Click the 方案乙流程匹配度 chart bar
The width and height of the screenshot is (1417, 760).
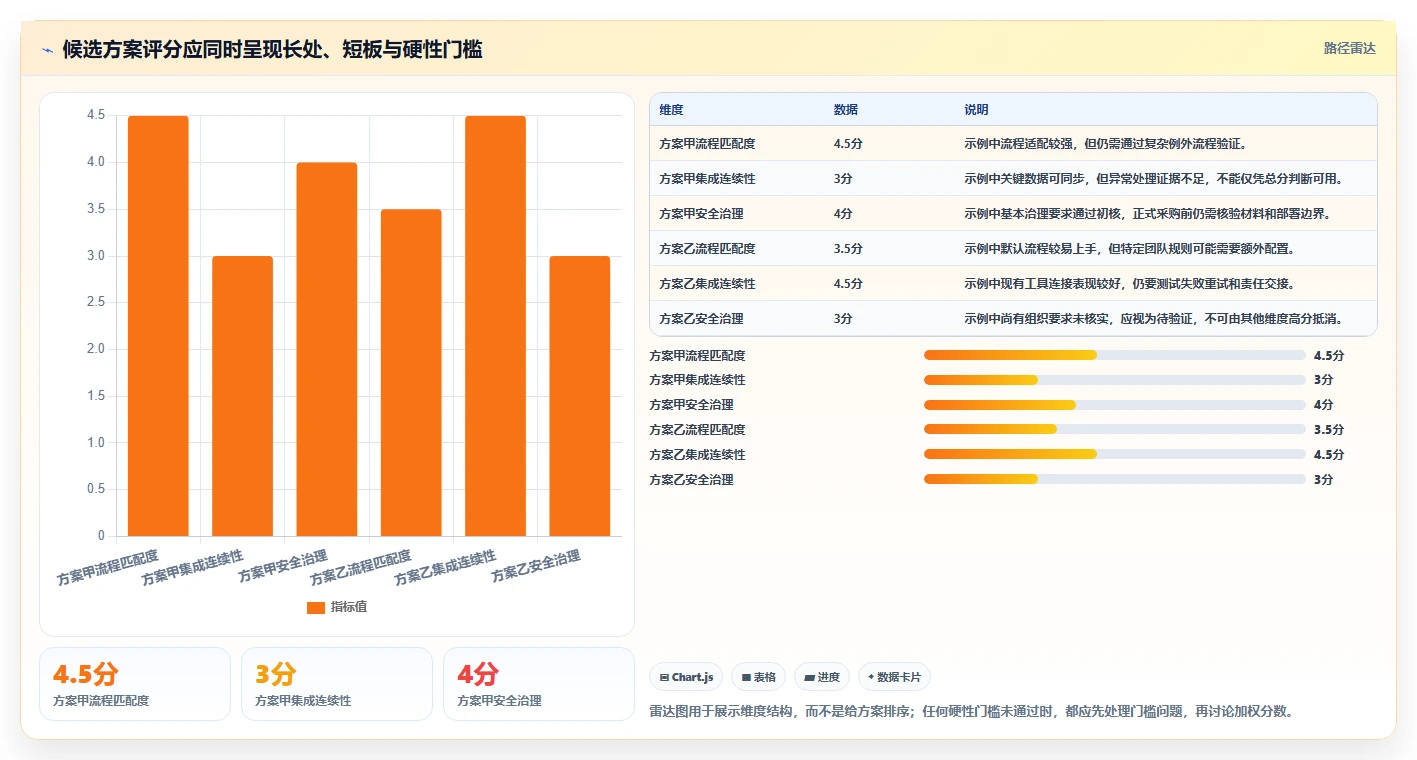(x=411, y=373)
